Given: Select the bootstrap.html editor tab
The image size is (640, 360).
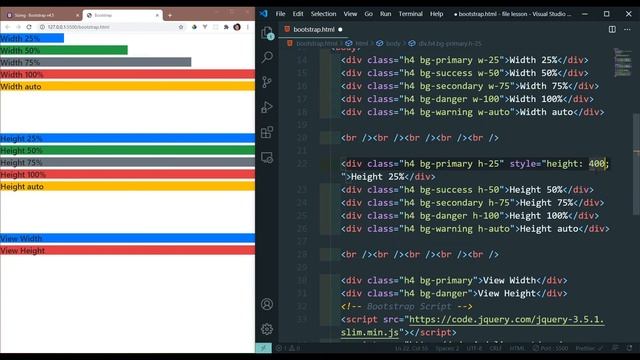Looking at the screenshot, I should (313, 29).
